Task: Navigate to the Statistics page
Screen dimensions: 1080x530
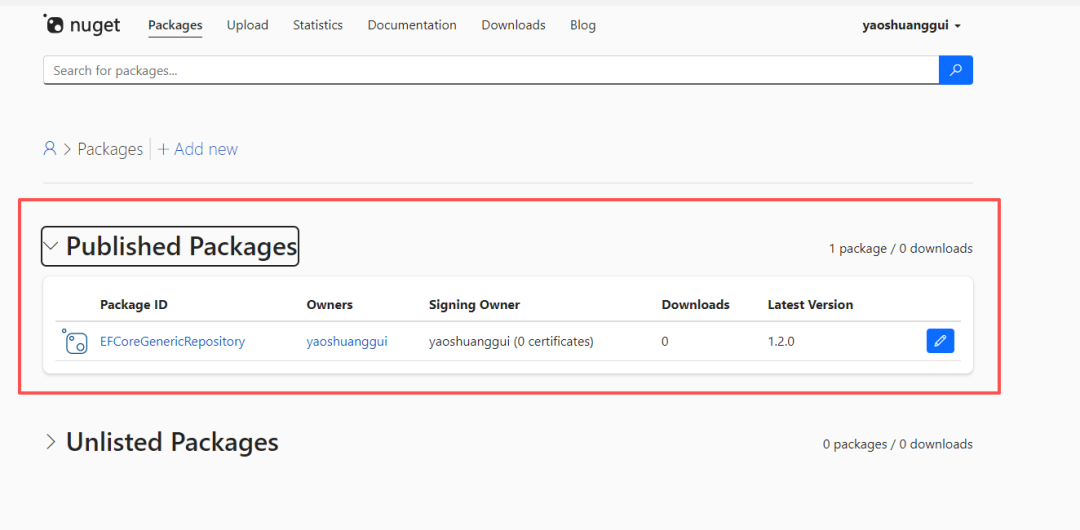Action: (x=318, y=25)
